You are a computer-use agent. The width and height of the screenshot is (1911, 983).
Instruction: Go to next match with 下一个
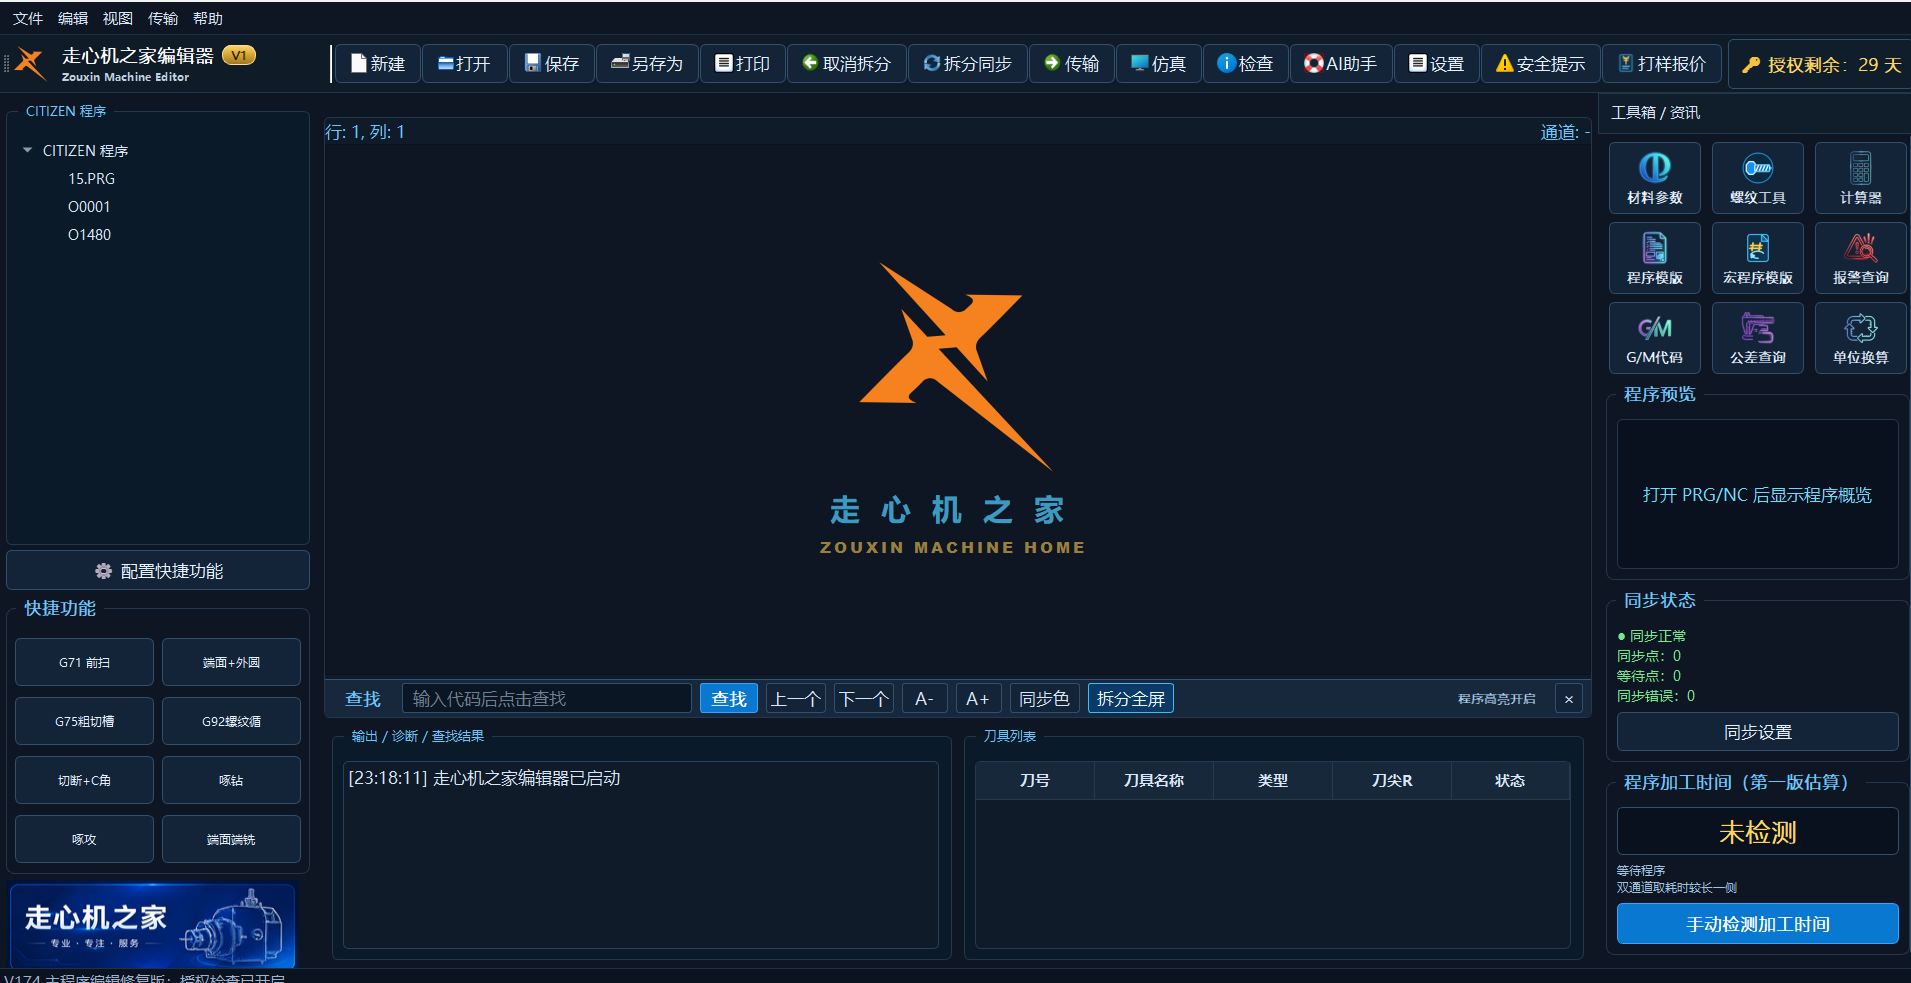(x=864, y=699)
